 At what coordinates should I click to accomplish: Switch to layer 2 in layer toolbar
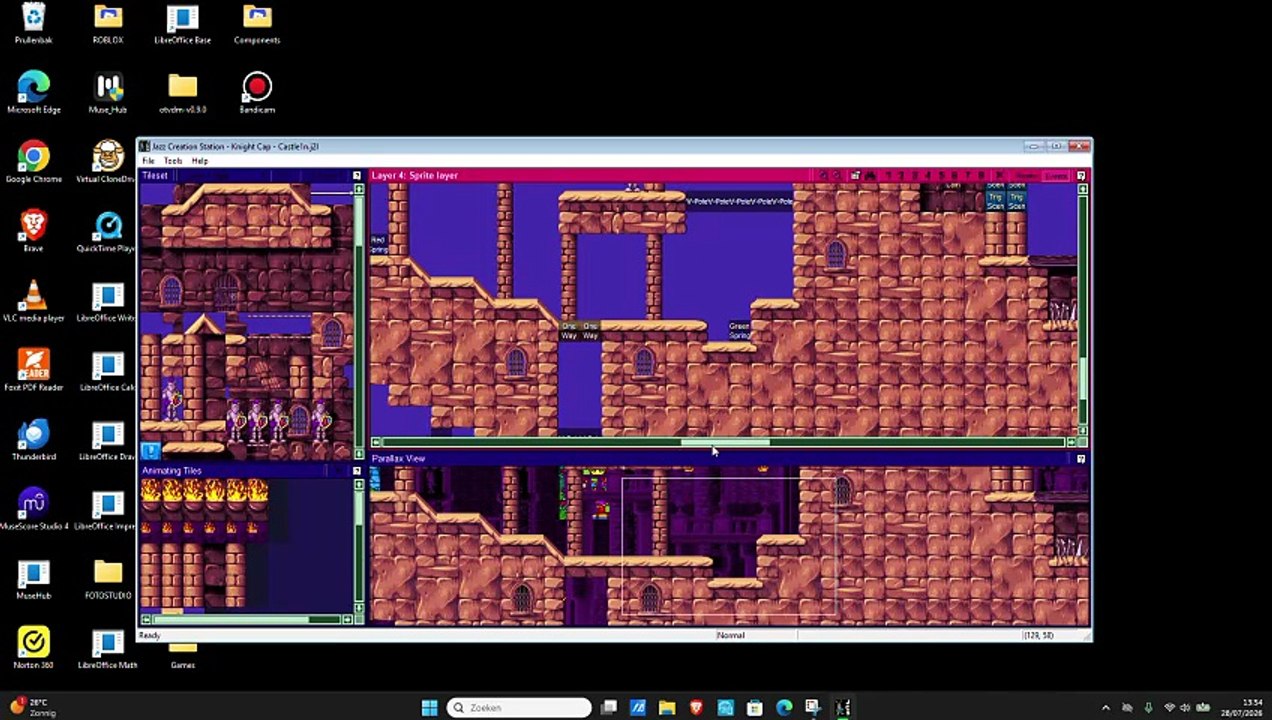point(901,175)
